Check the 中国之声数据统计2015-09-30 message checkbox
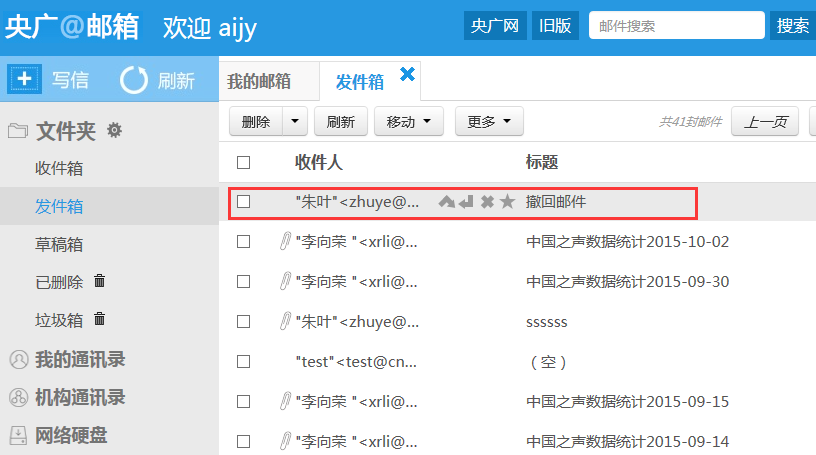Viewport: 816px width, 455px height. [244, 282]
